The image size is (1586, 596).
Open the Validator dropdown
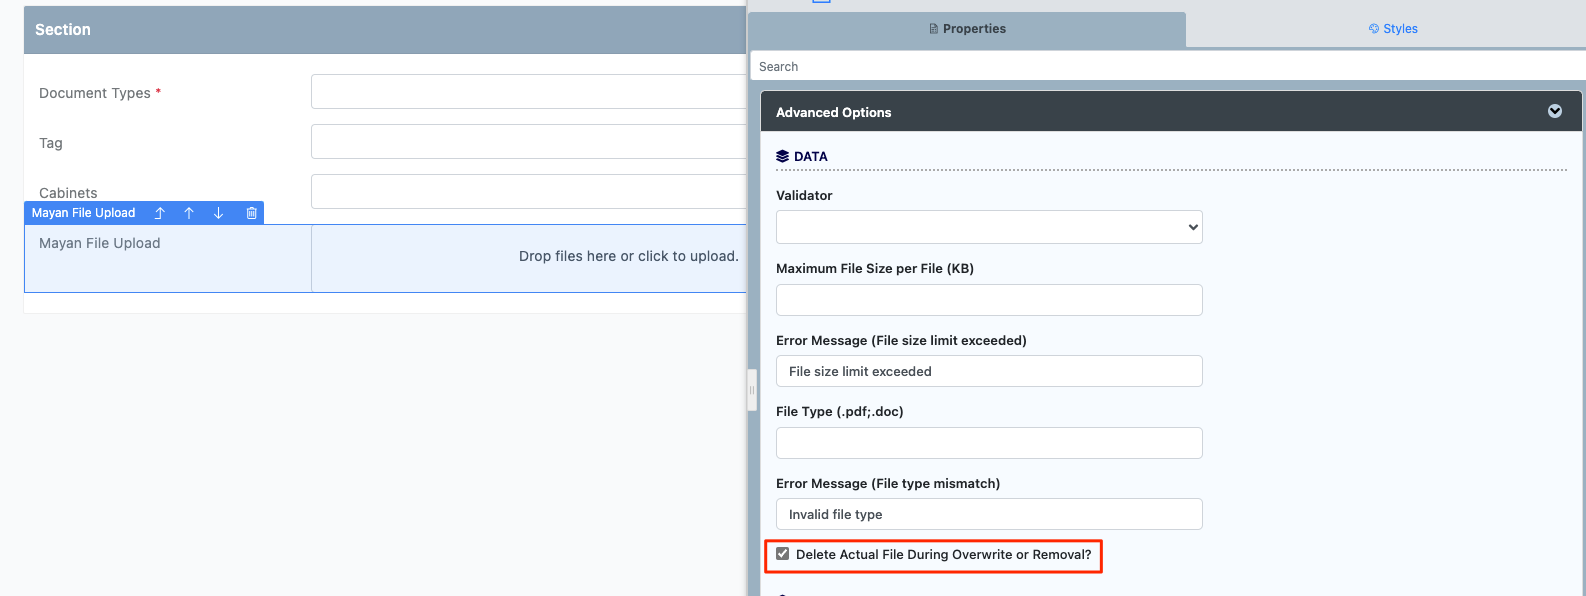[989, 227]
